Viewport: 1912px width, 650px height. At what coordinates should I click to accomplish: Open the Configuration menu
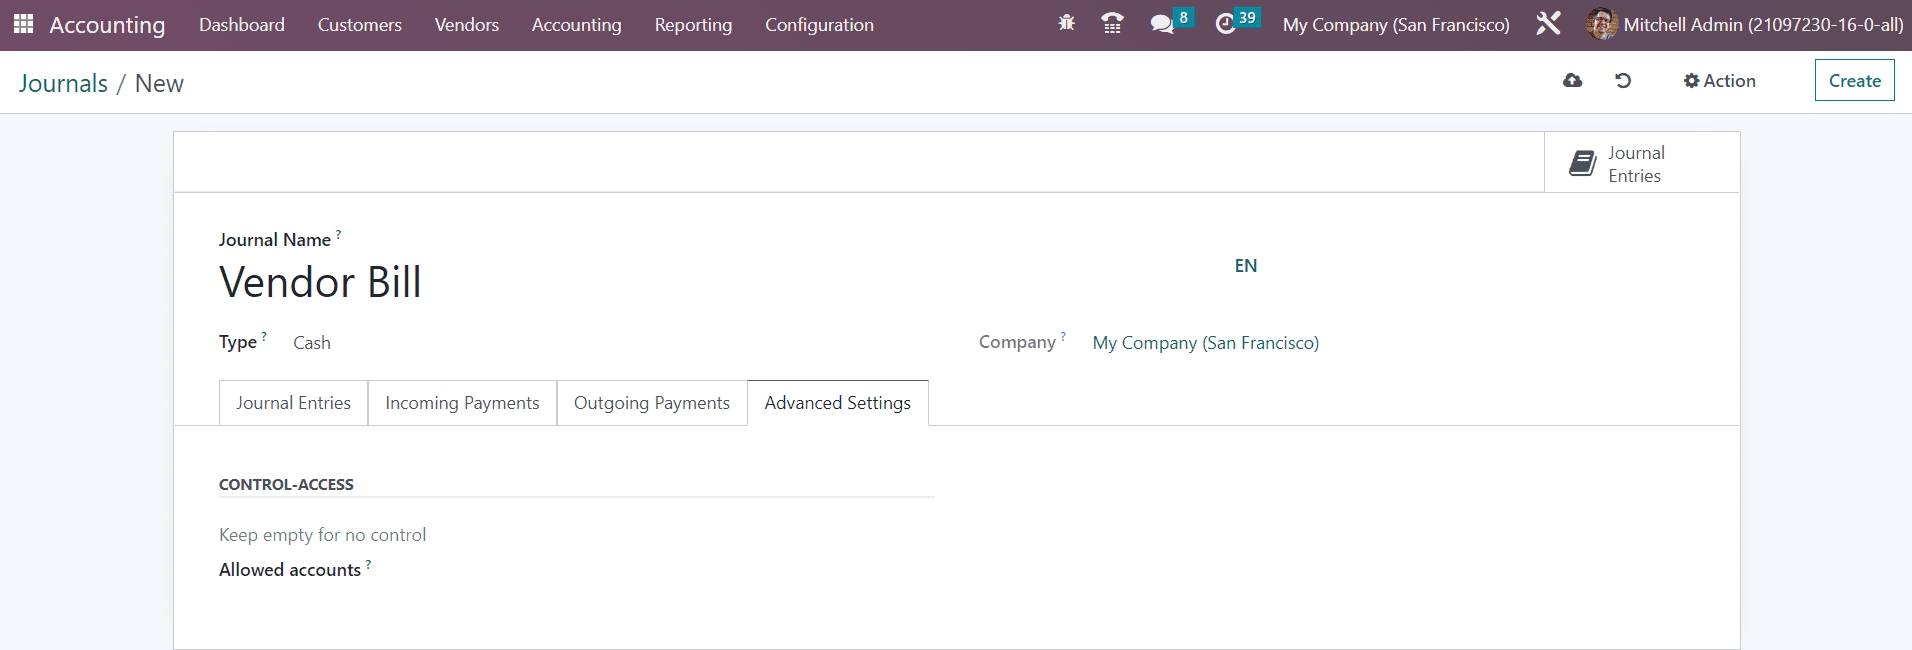click(819, 24)
